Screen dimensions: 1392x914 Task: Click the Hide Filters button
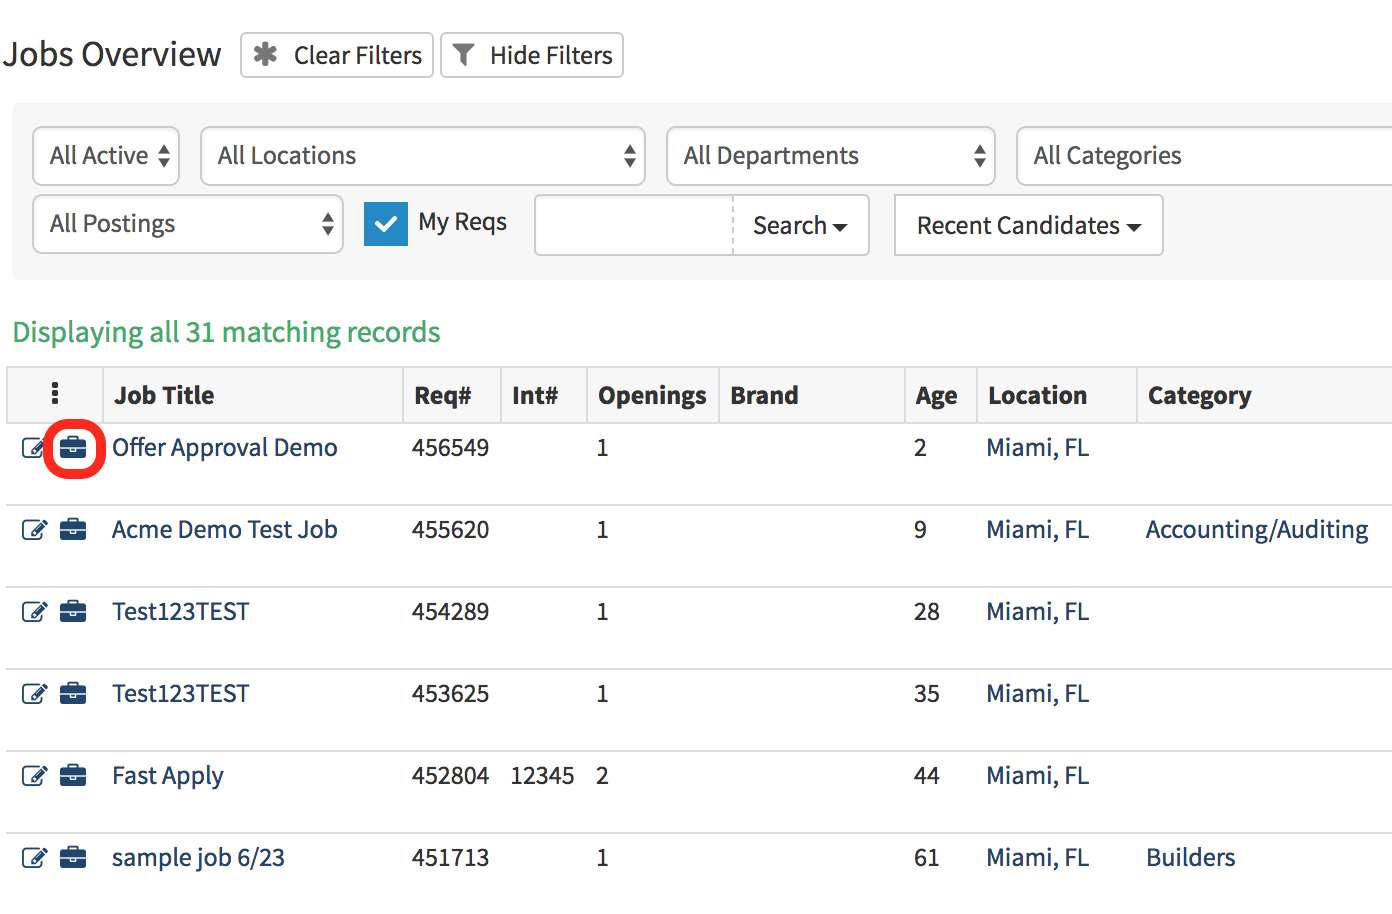(x=531, y=55)
